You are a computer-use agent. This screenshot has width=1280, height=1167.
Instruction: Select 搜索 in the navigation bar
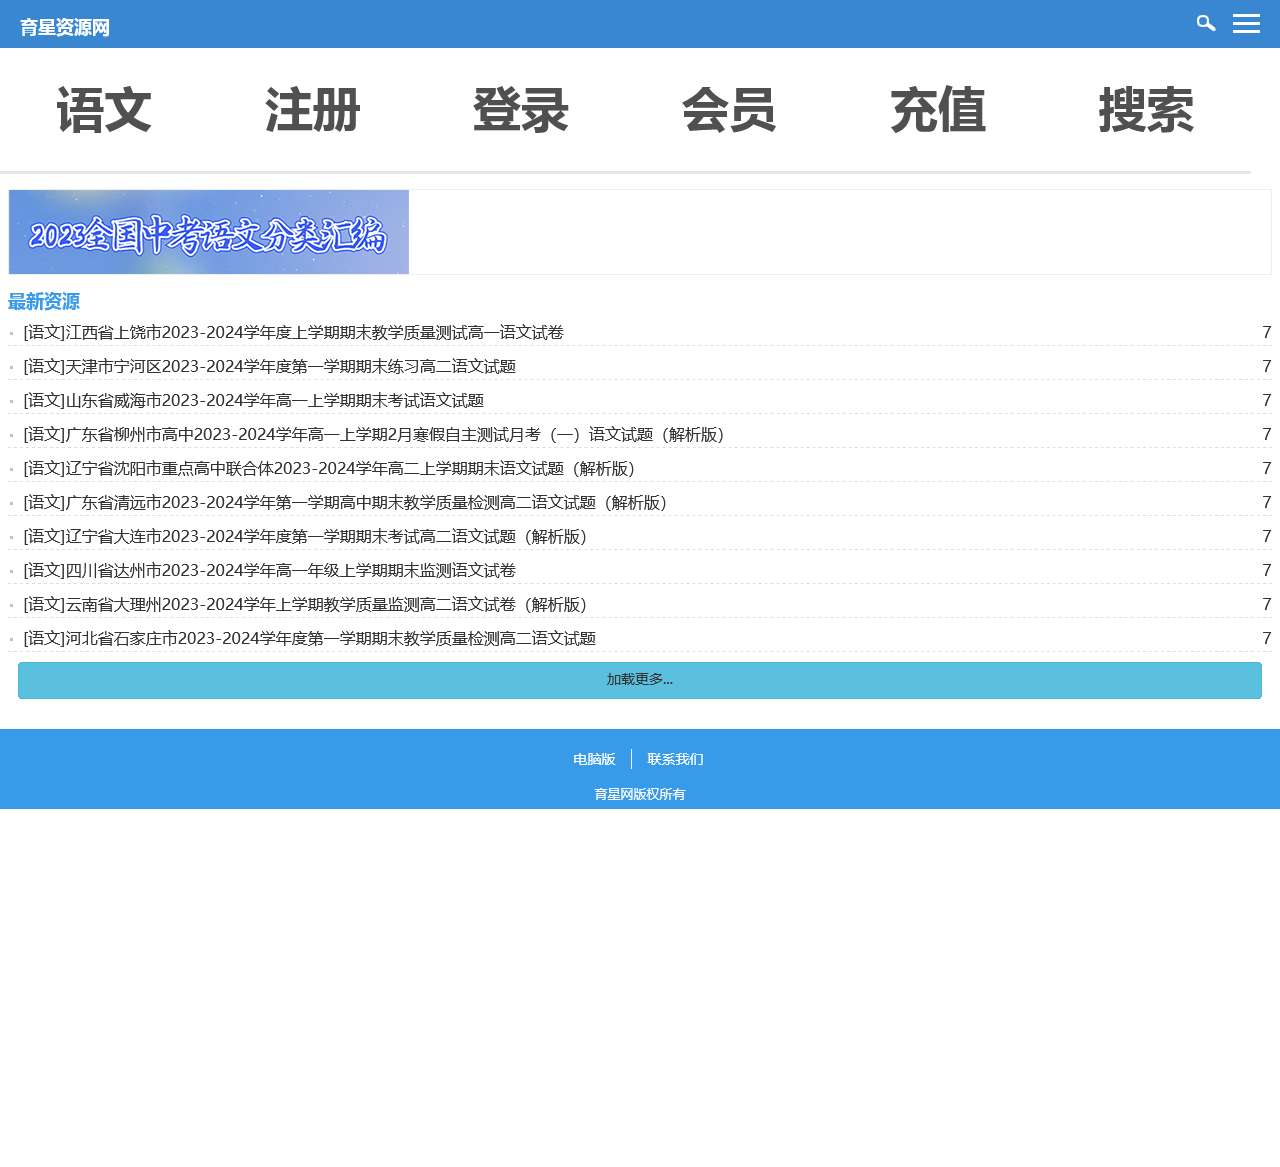coord(1147,110)
